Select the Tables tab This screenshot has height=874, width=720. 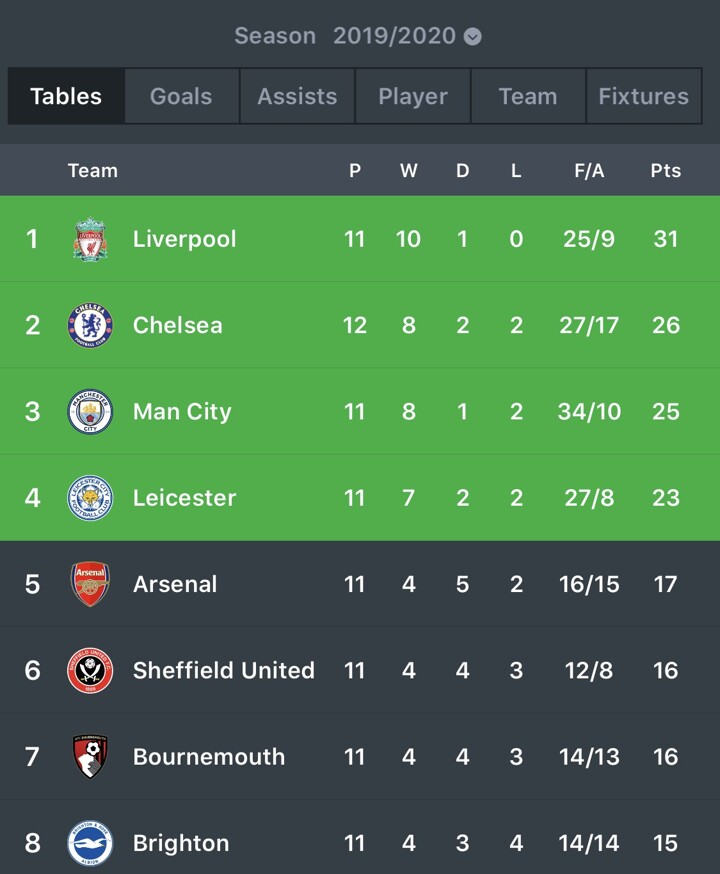tap(66, 97)
